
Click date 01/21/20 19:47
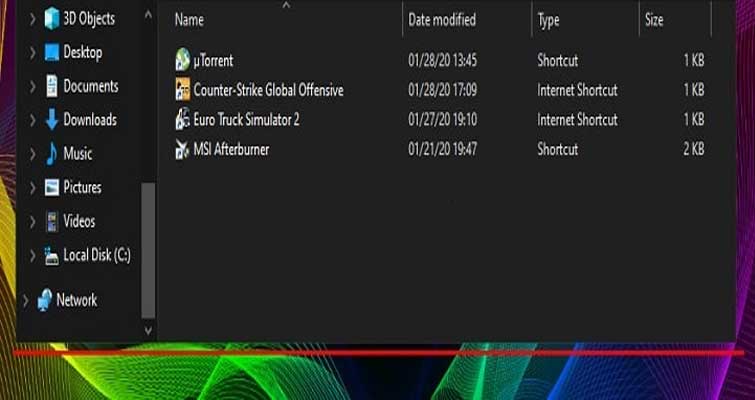click(443, 150)
